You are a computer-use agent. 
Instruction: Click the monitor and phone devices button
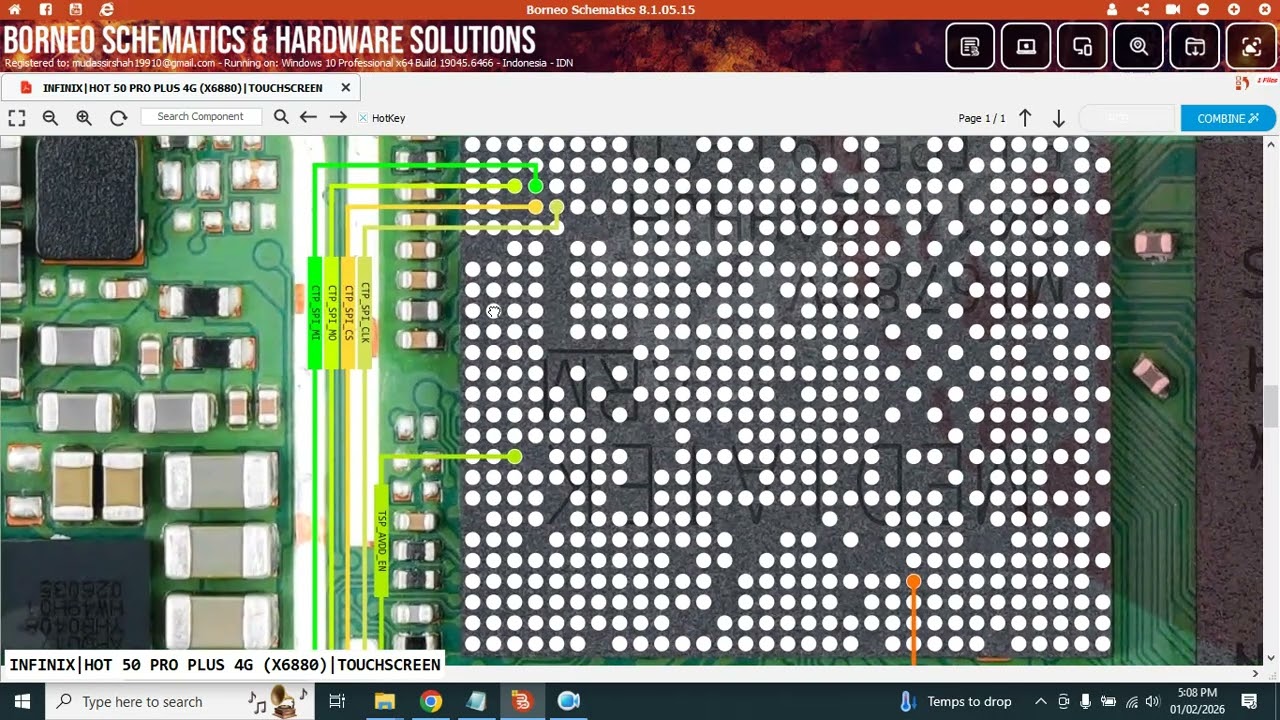click(1082, 46)
